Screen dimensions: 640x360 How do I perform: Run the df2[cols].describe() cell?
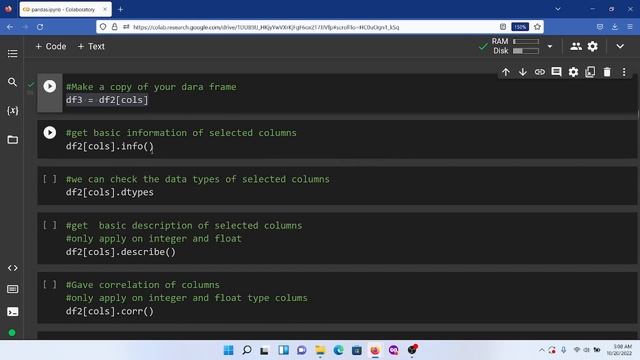coord(50,225)
